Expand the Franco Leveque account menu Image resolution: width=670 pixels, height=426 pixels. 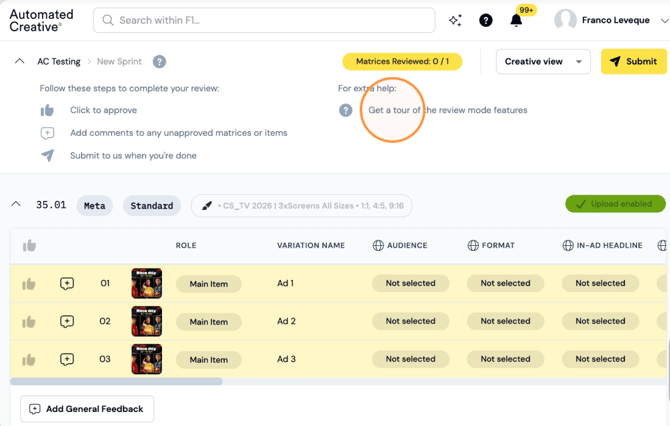(x=664, y=21)
